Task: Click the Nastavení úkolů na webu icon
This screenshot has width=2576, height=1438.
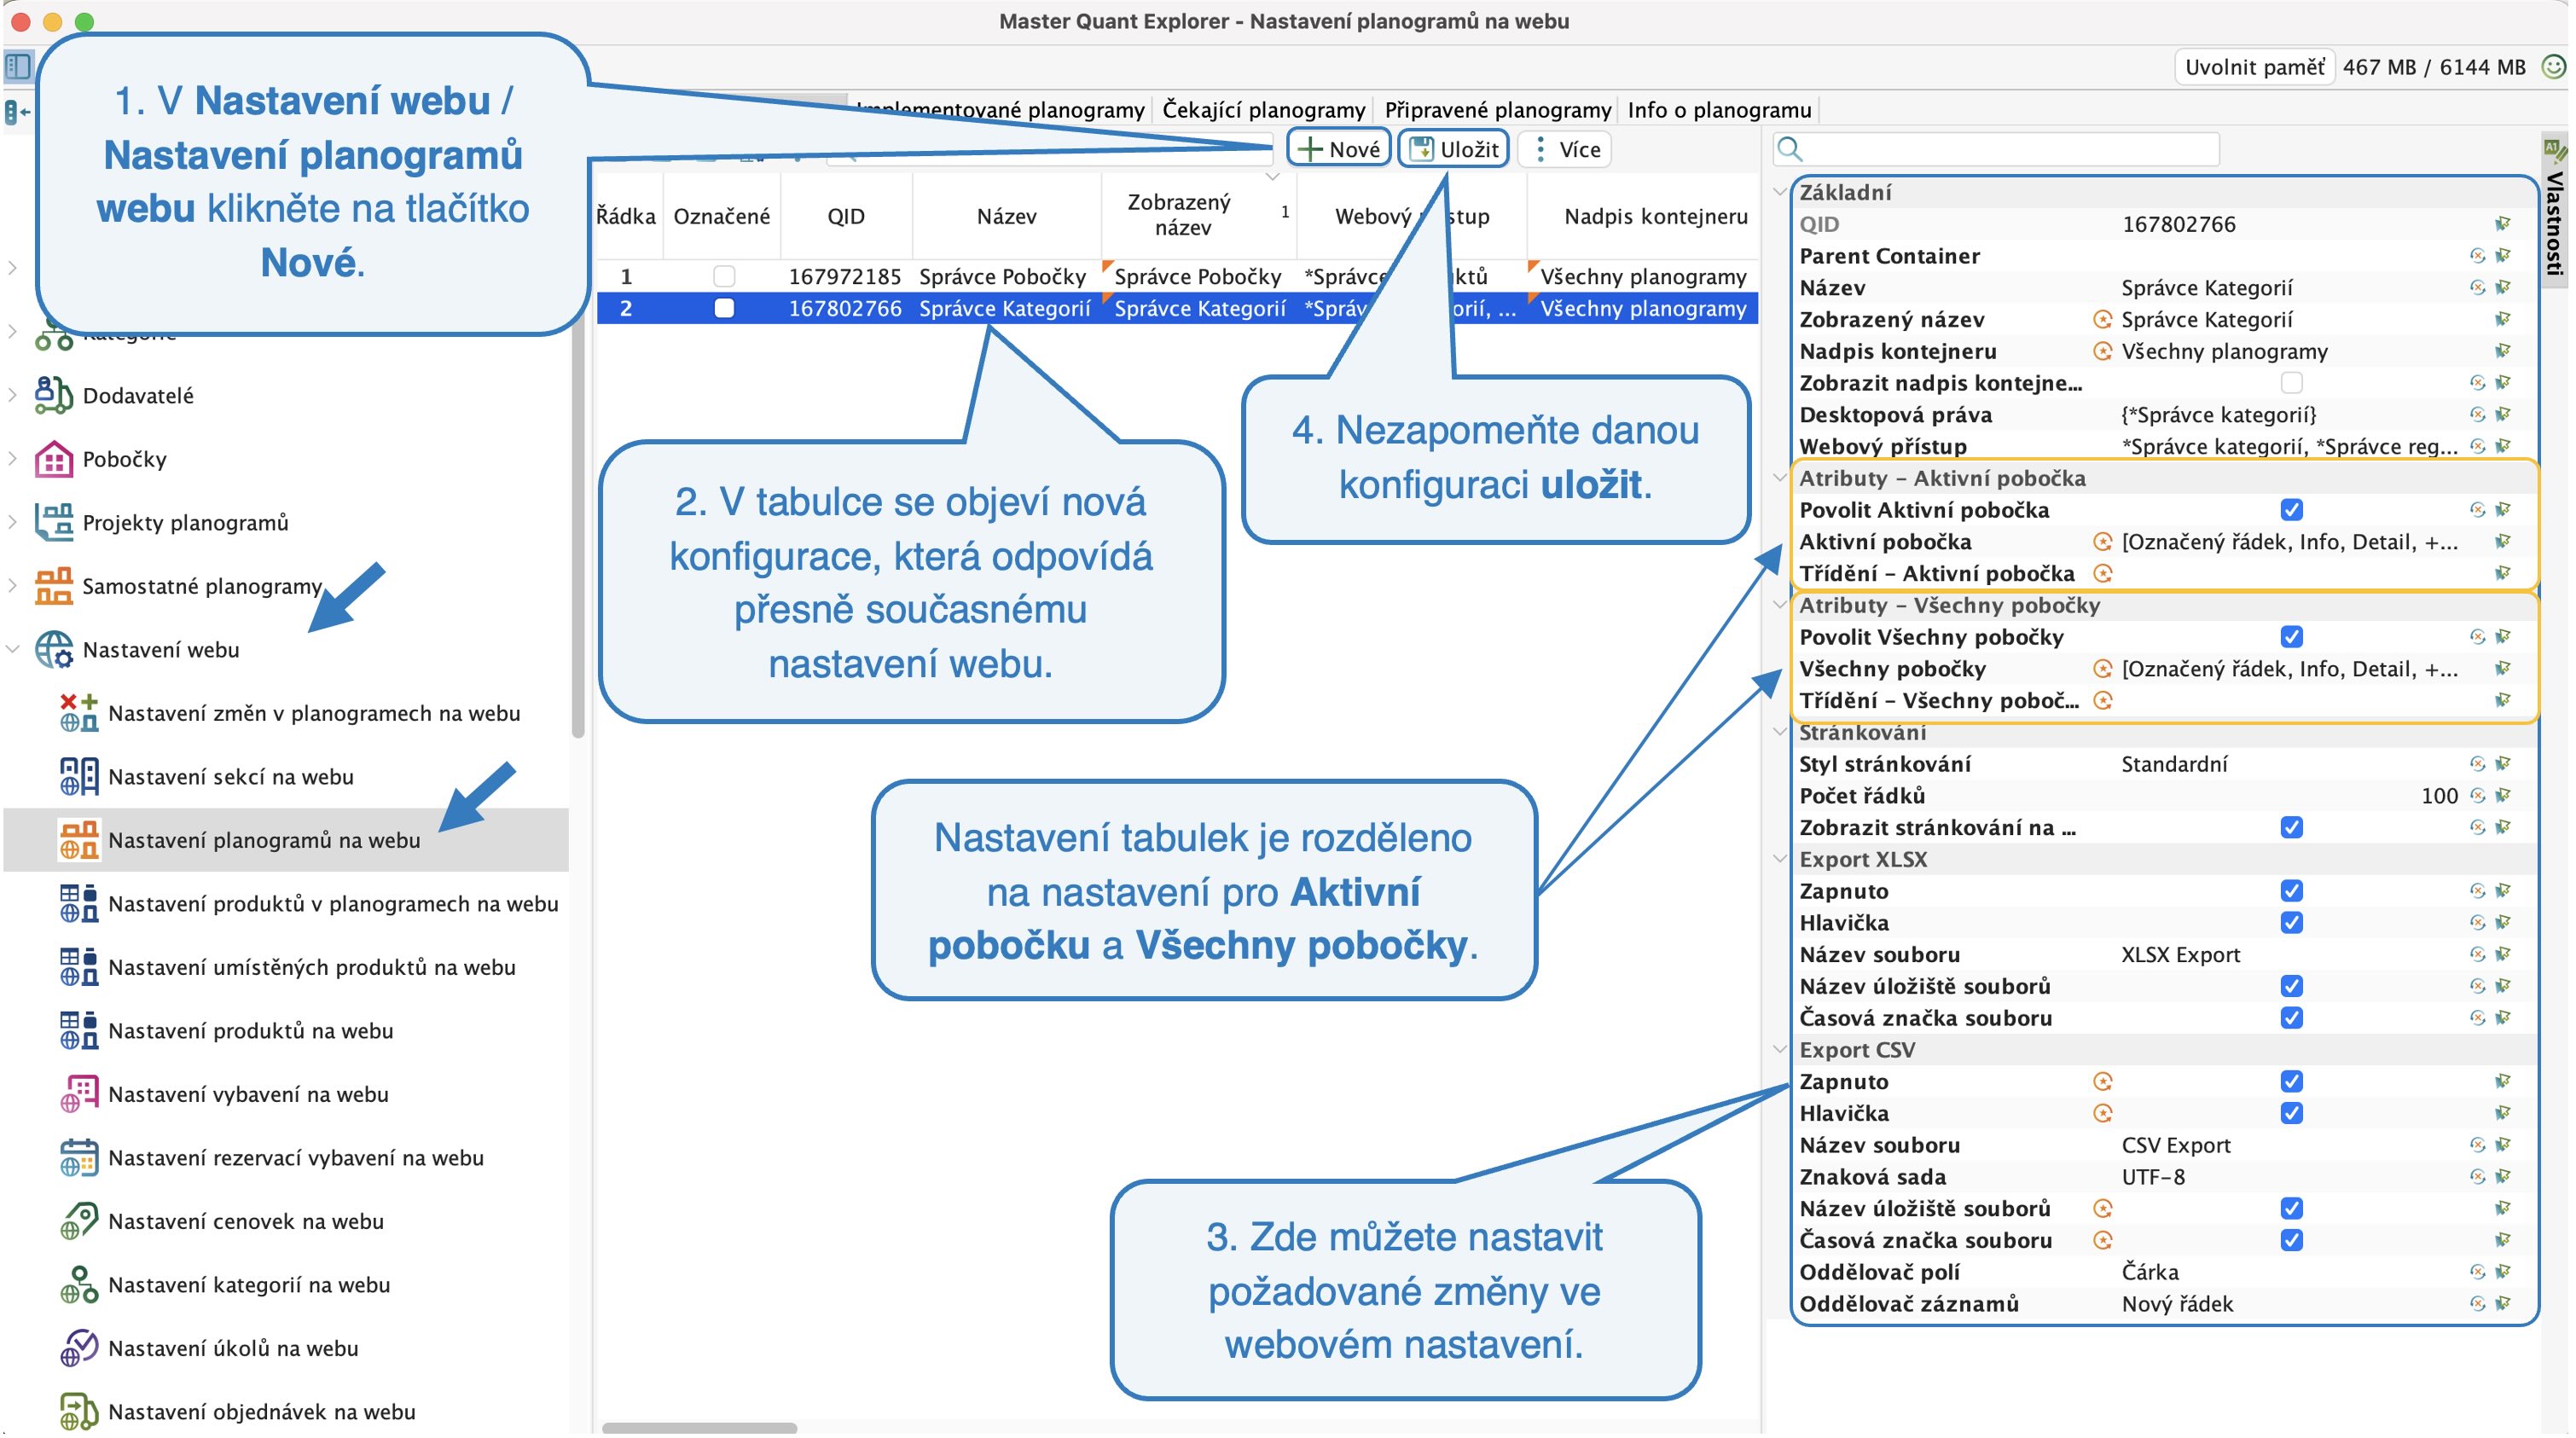Action: click(x=79, y=1348)
